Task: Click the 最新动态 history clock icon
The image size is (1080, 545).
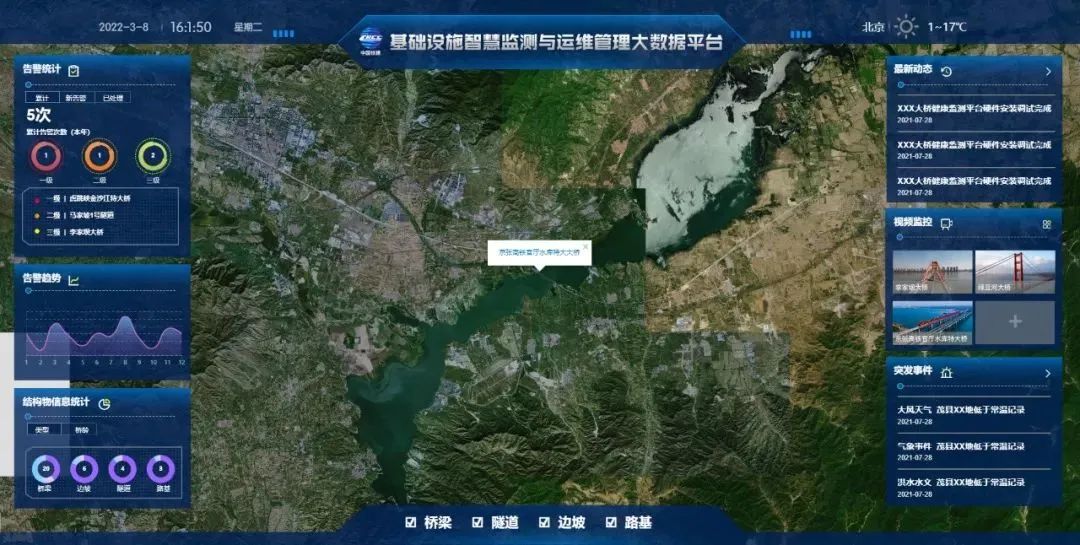Action: click(x=946, y=71)
